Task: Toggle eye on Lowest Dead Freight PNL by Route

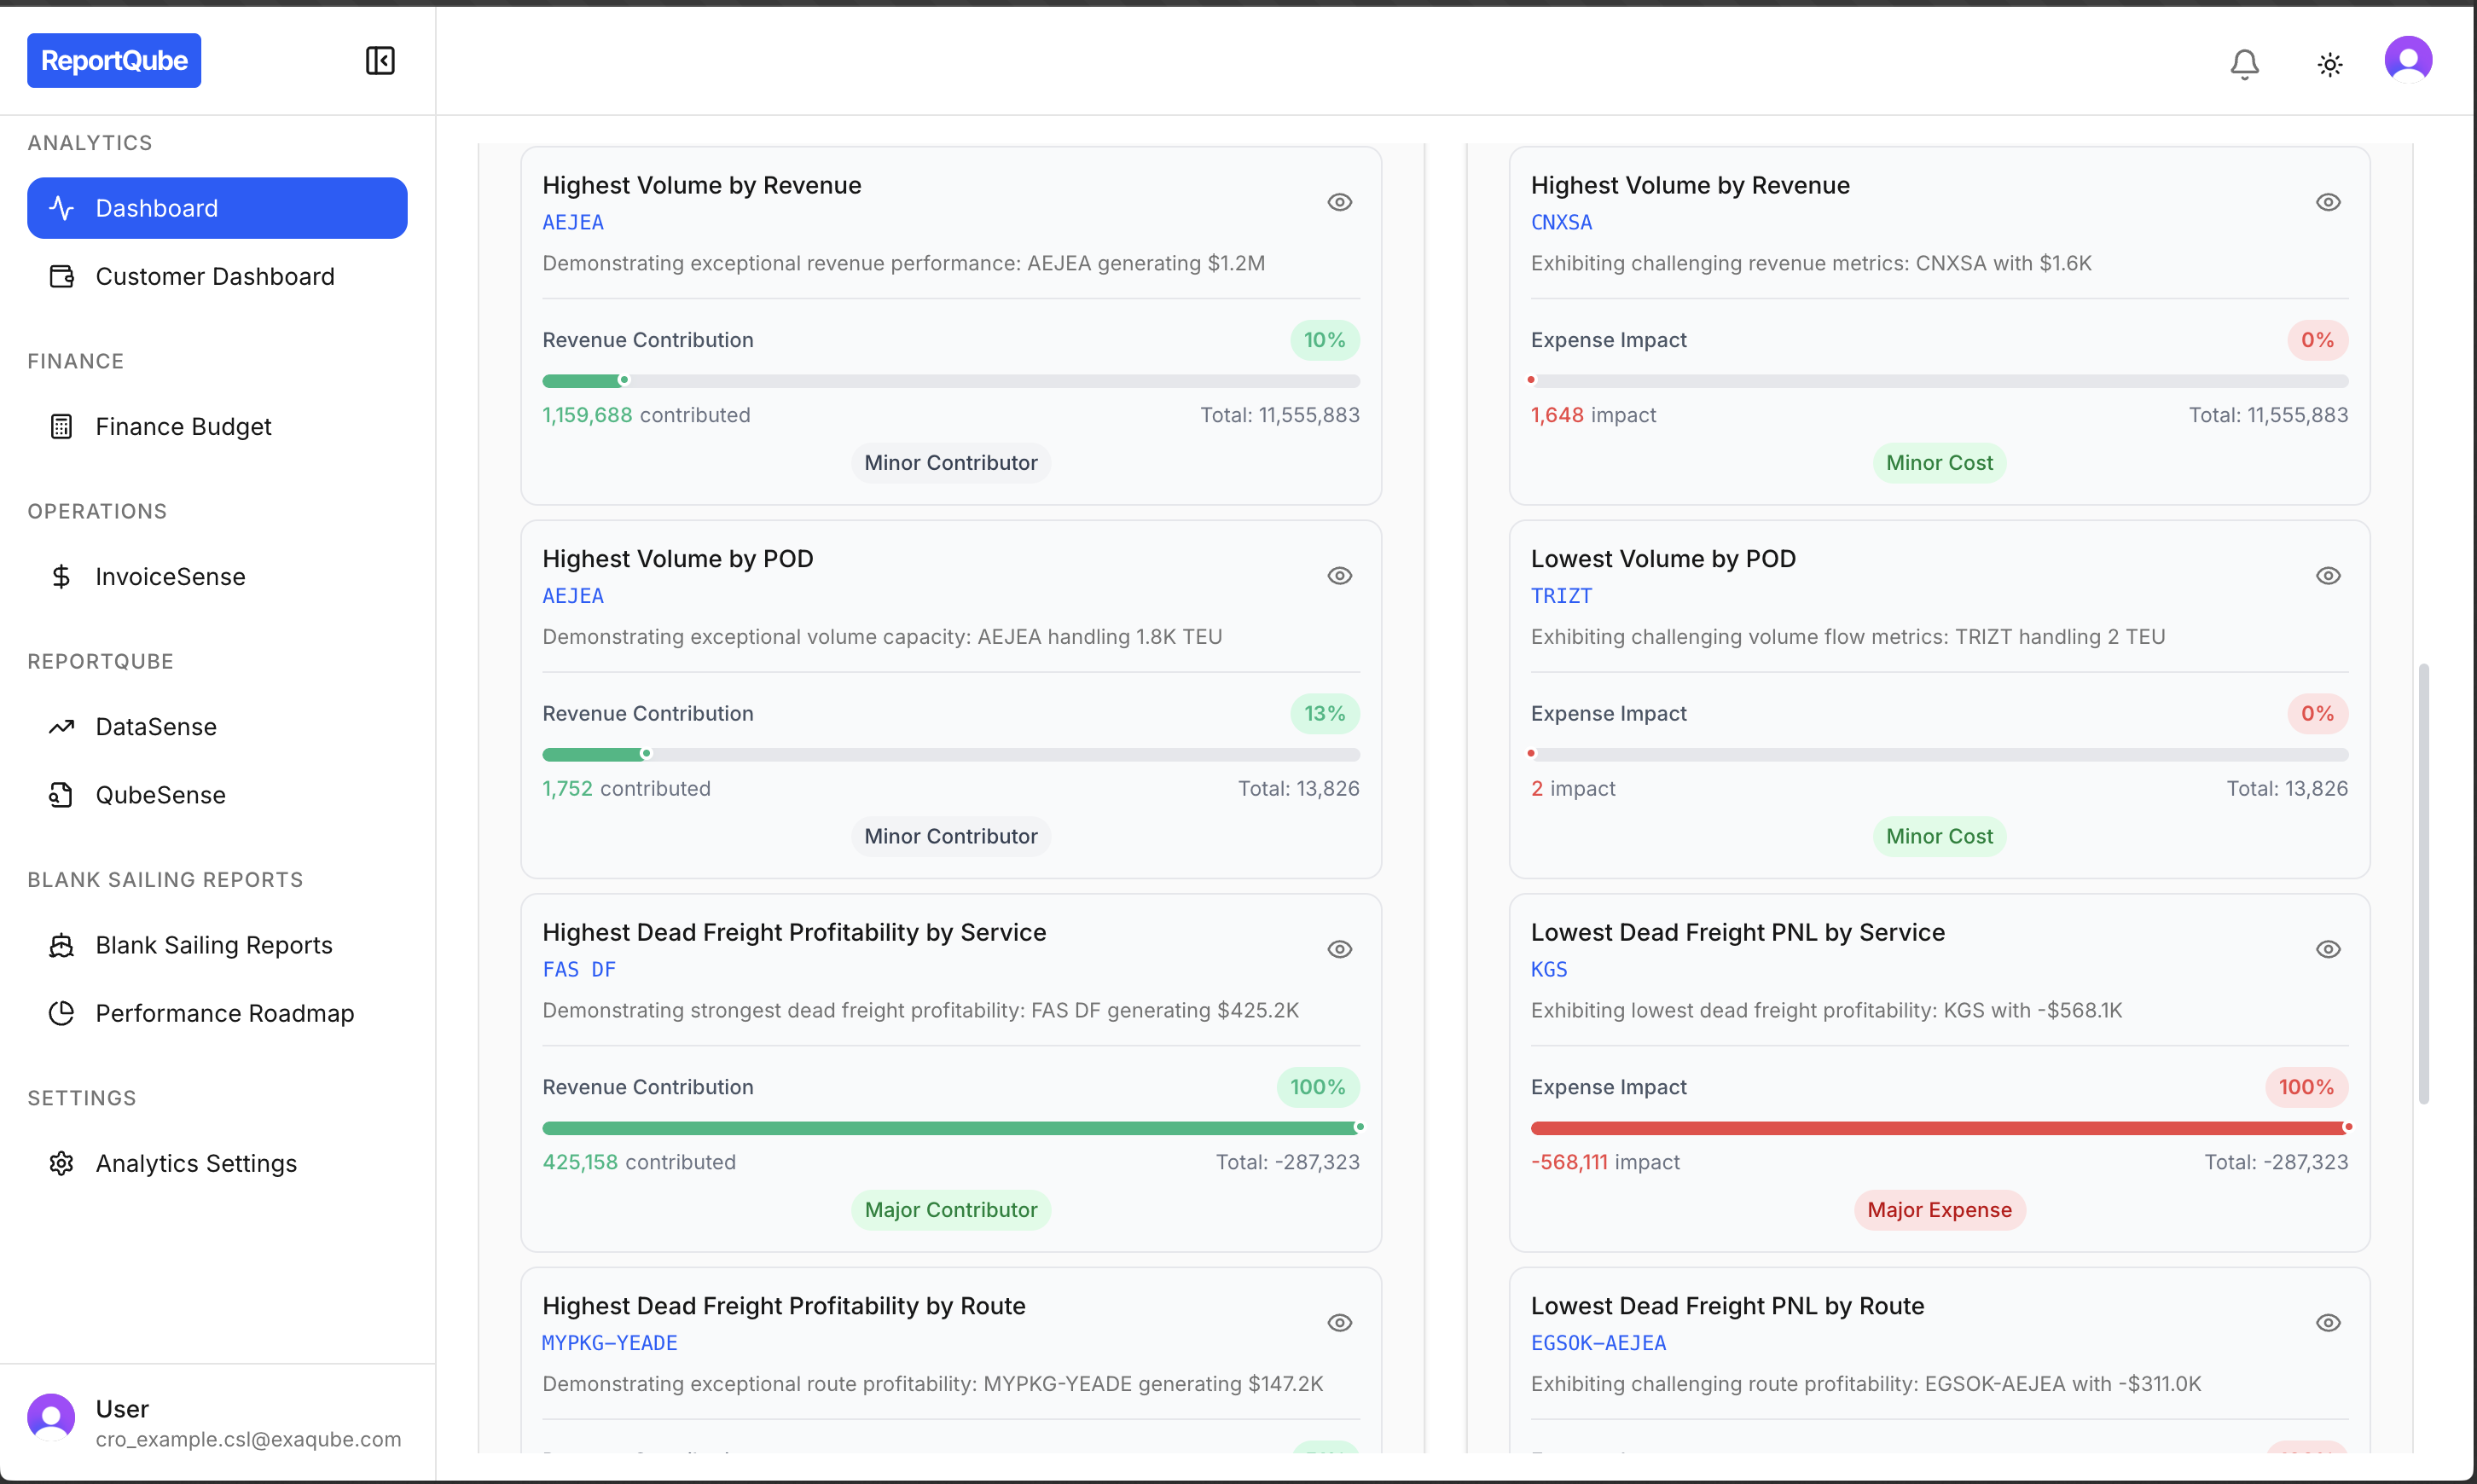Action: (2328, 1322)
